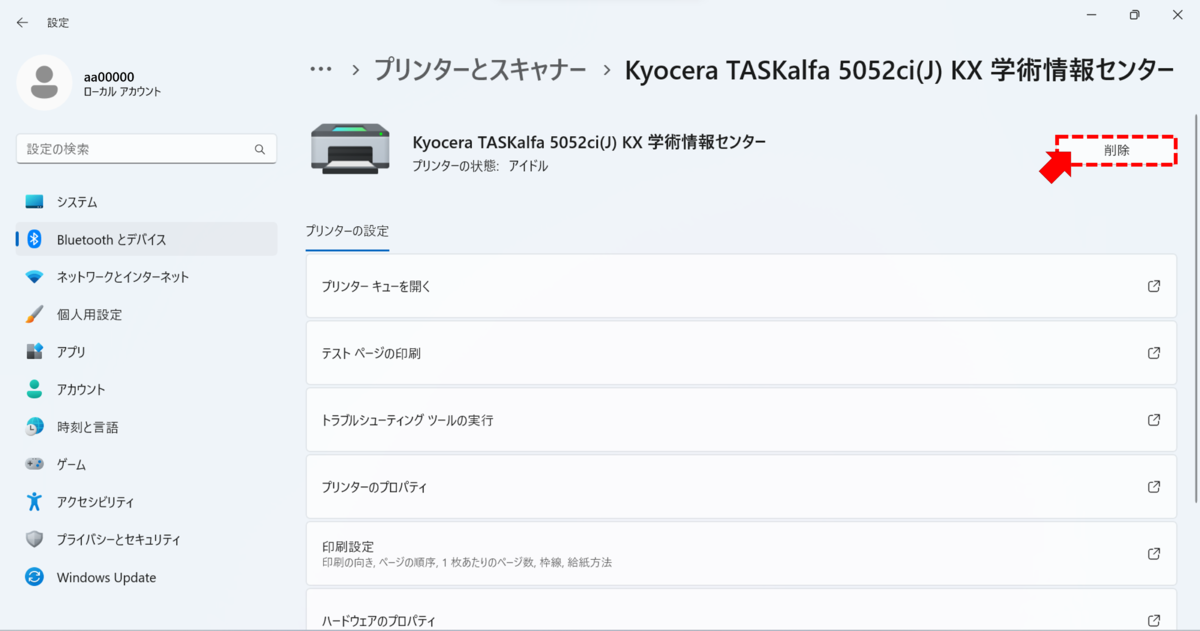This screenshot has height=631, width=1200.
Task: Click the システム monitor icon
Action: [35, 202]
